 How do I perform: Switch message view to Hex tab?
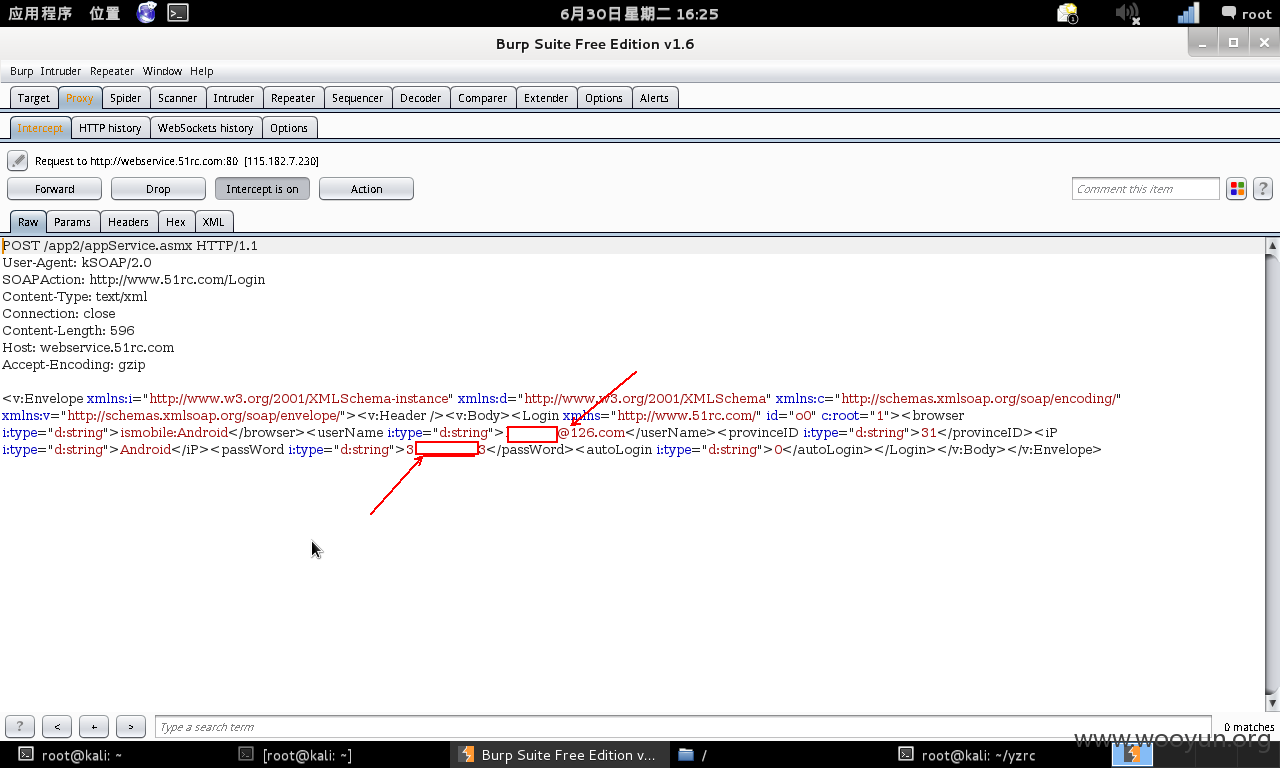[x=176, y=222]
